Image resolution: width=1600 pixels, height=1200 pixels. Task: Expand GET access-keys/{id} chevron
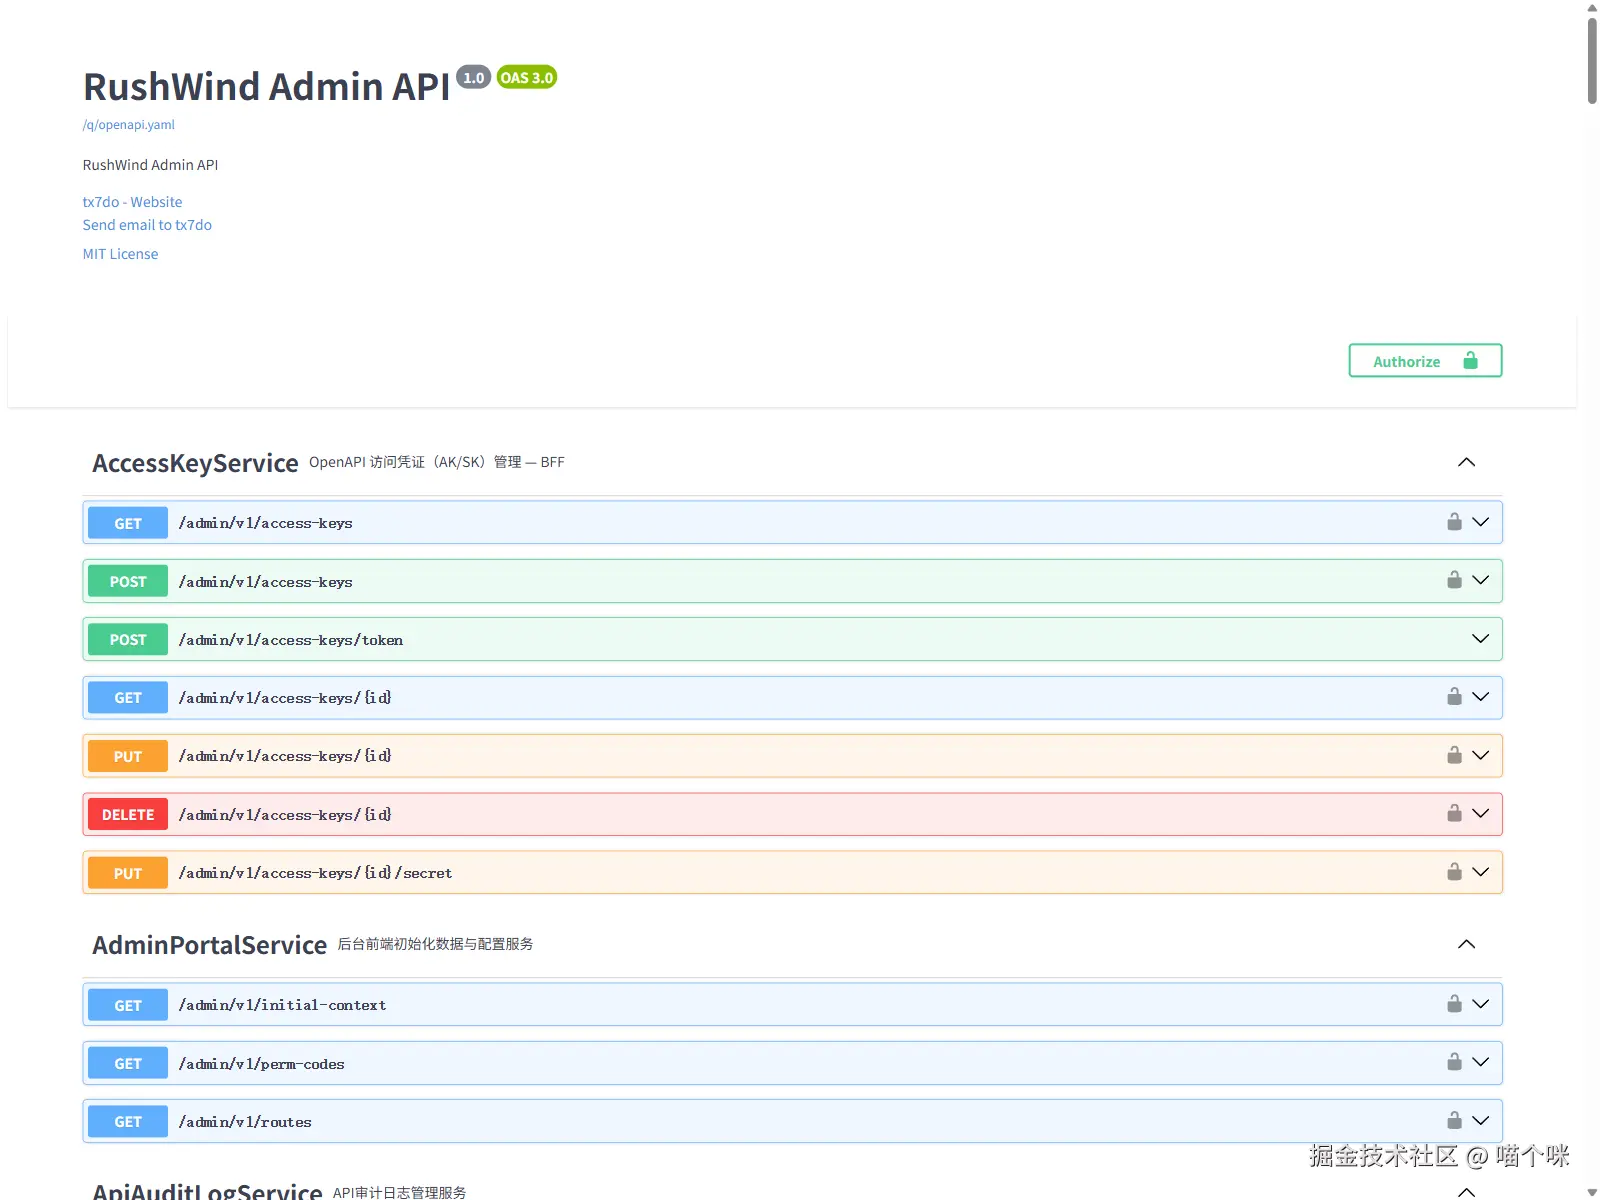[1481, 696]
